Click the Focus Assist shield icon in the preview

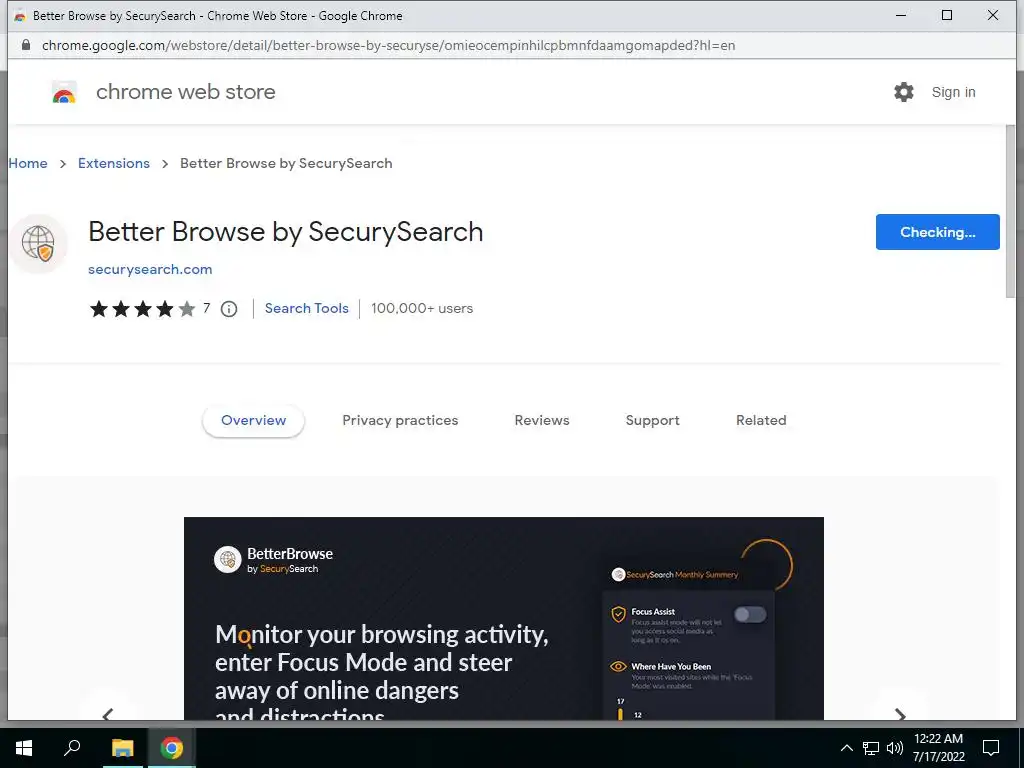618,615
